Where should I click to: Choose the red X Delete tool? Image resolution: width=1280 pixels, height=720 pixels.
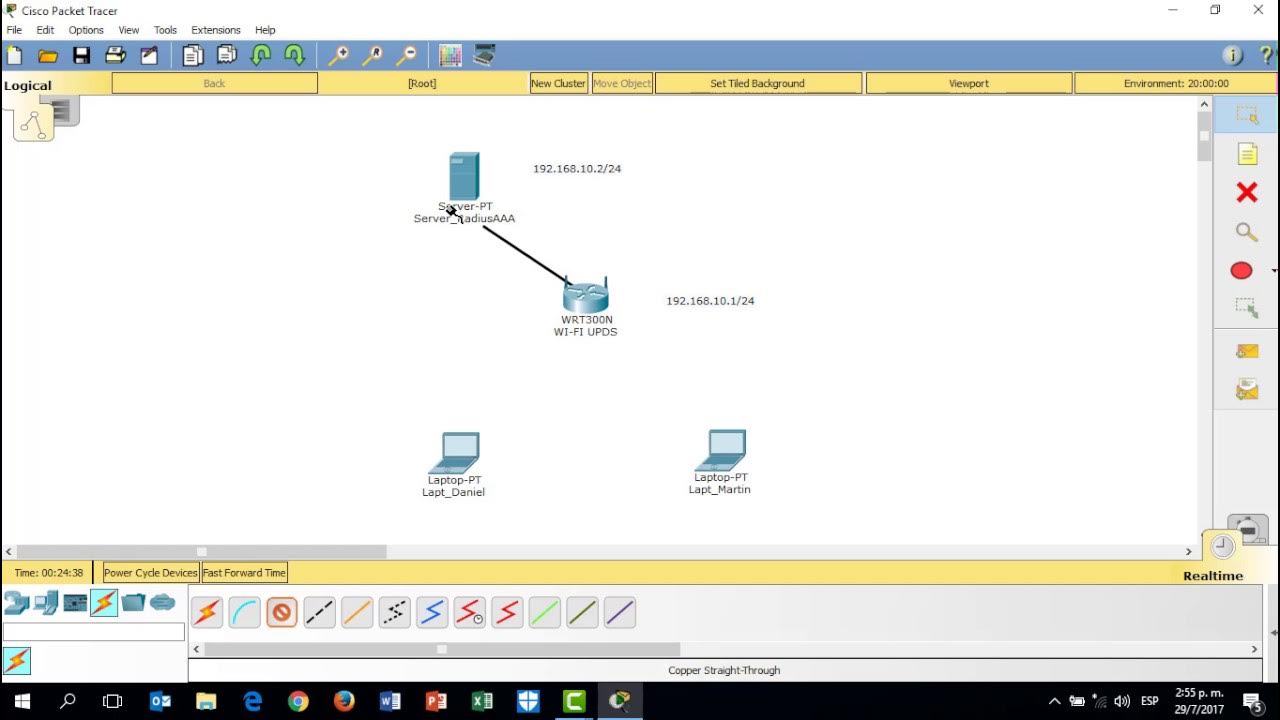point(1246,192)
